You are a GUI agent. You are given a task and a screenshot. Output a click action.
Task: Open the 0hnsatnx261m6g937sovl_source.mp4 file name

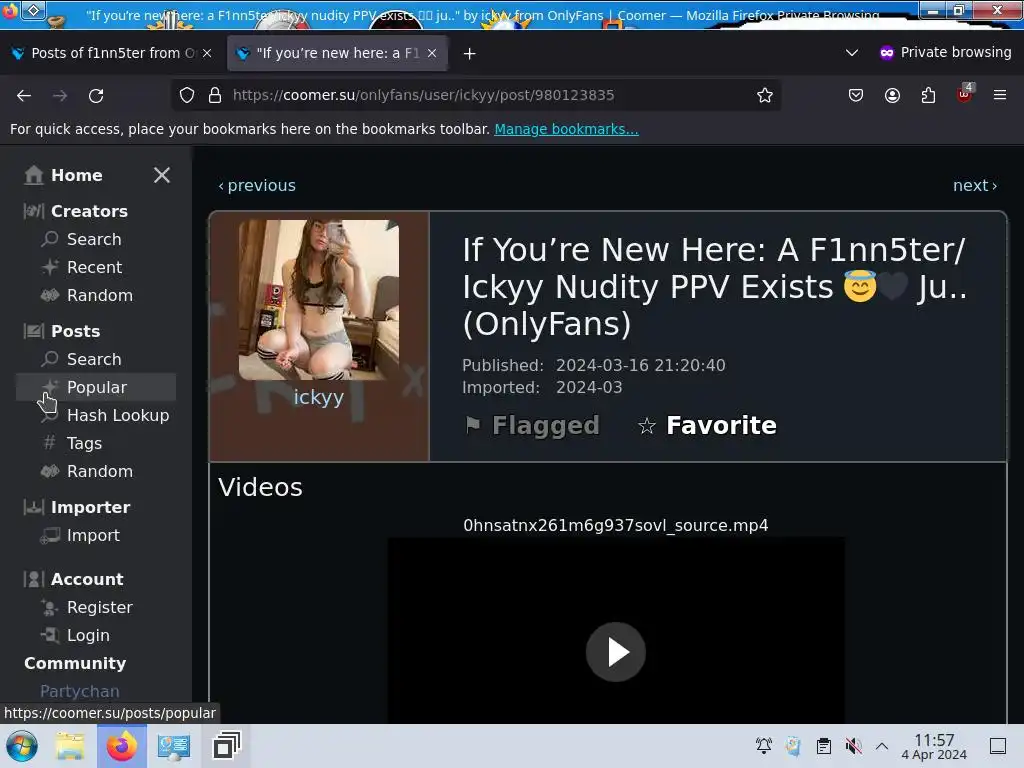coord(616,526)
